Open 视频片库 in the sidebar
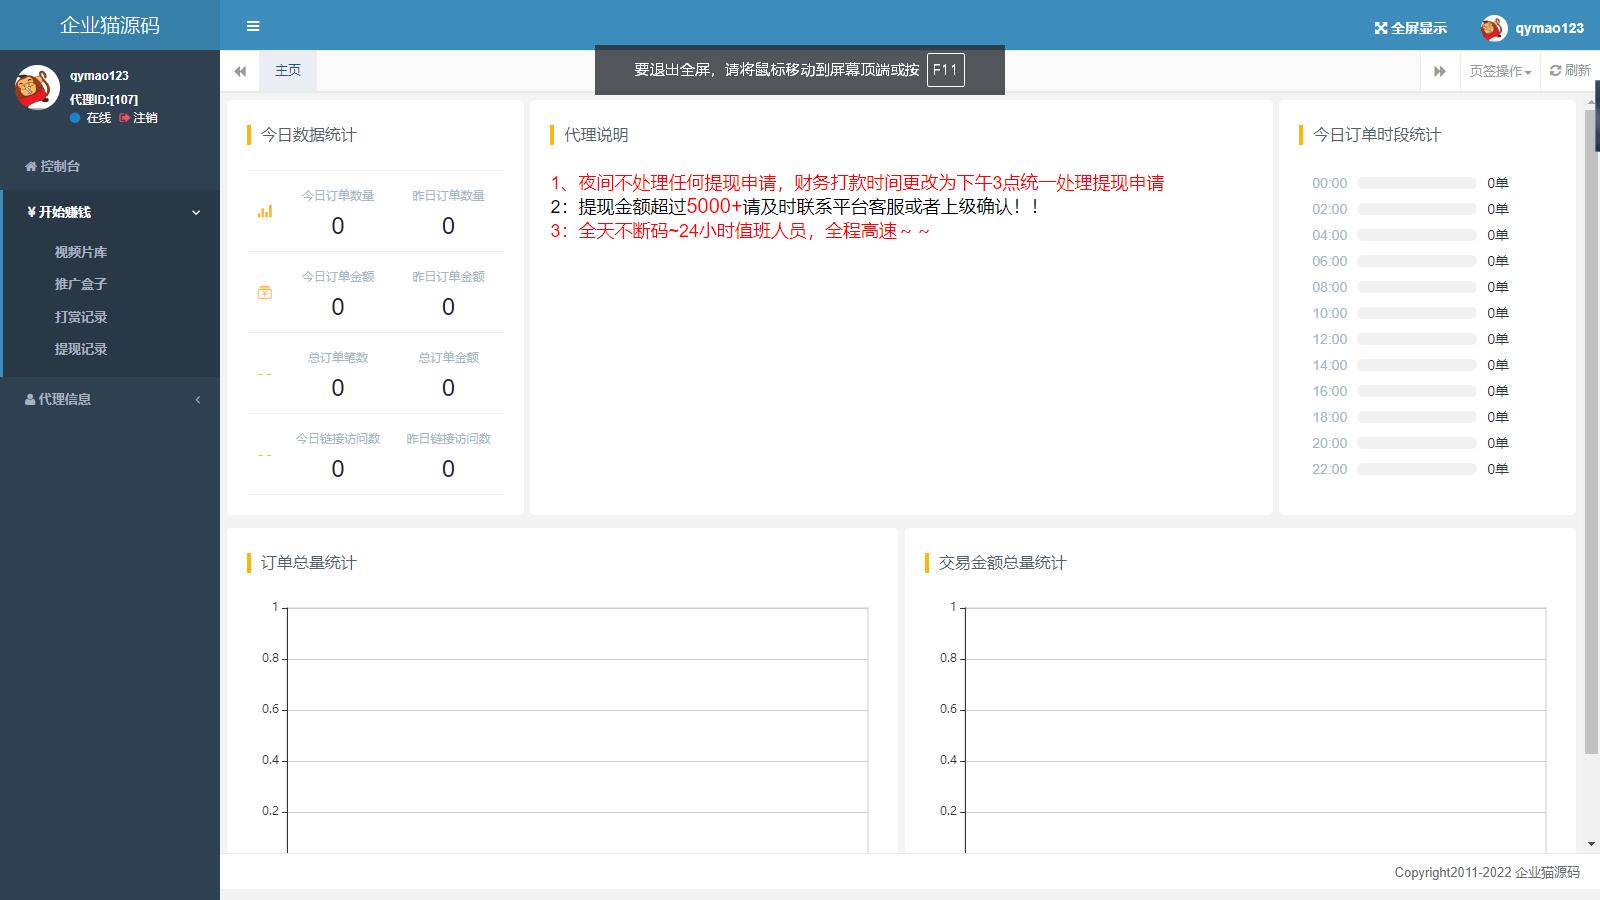This screenshot has width=1600, height=900. coord(81,252)
